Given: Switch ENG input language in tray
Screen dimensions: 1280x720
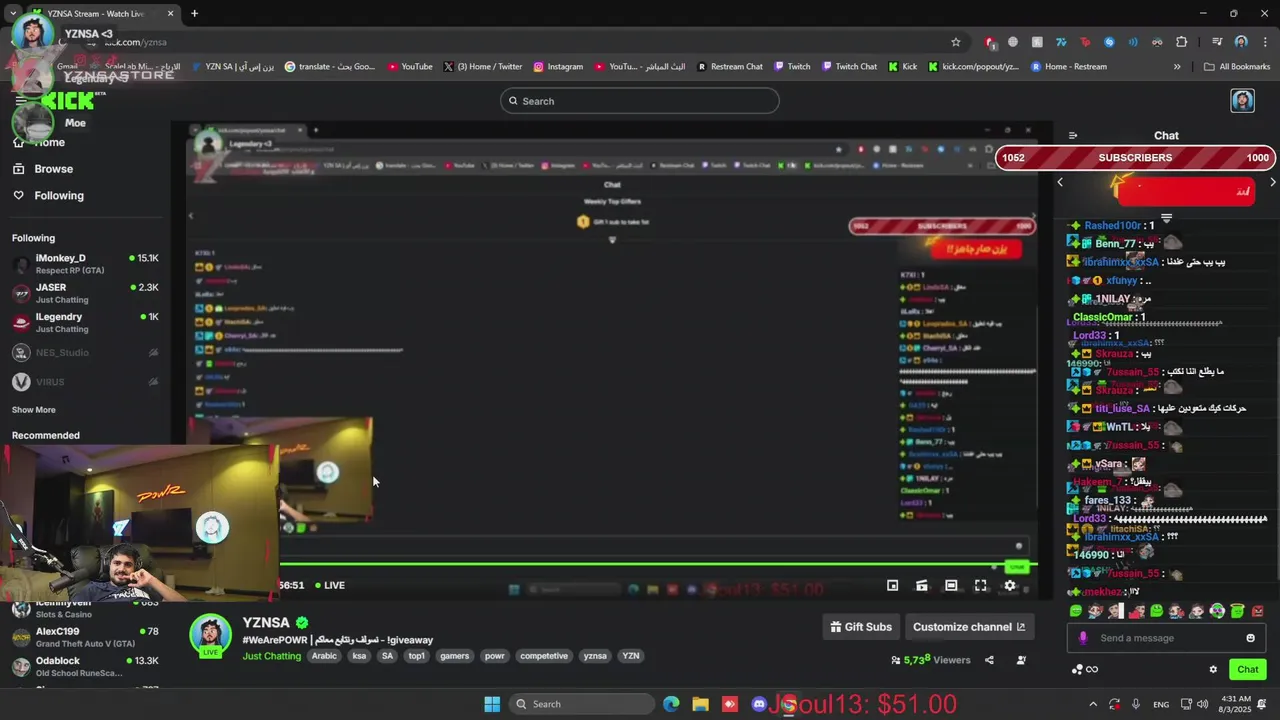Looking at the screenshot, I should click(1161, 704).
